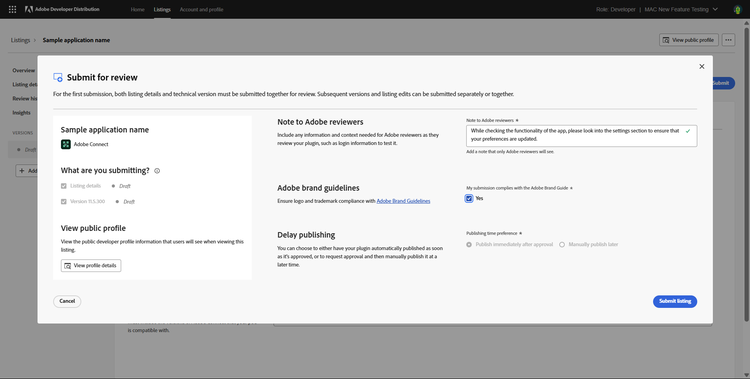750x379 pixels.
Task: Open the Adobe Brand Guidelines link
Action: pyautogui.click(x=403, y=201)
